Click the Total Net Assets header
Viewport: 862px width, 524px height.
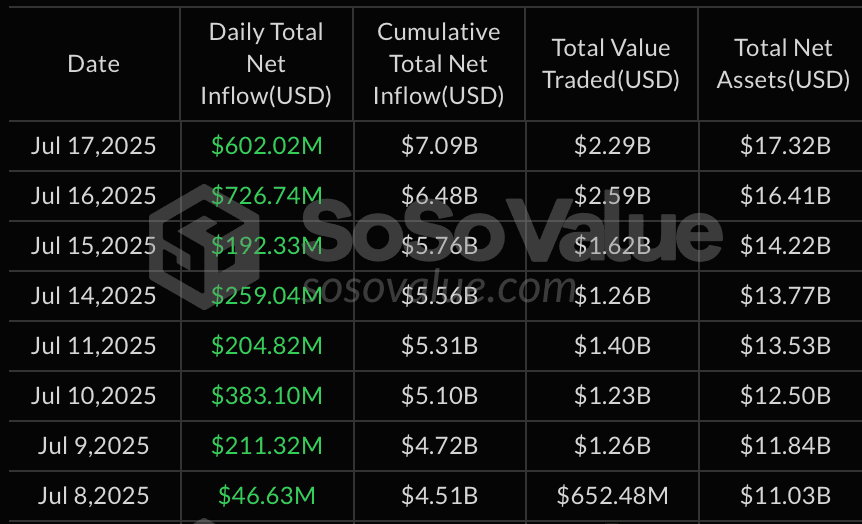click(783, 64)
